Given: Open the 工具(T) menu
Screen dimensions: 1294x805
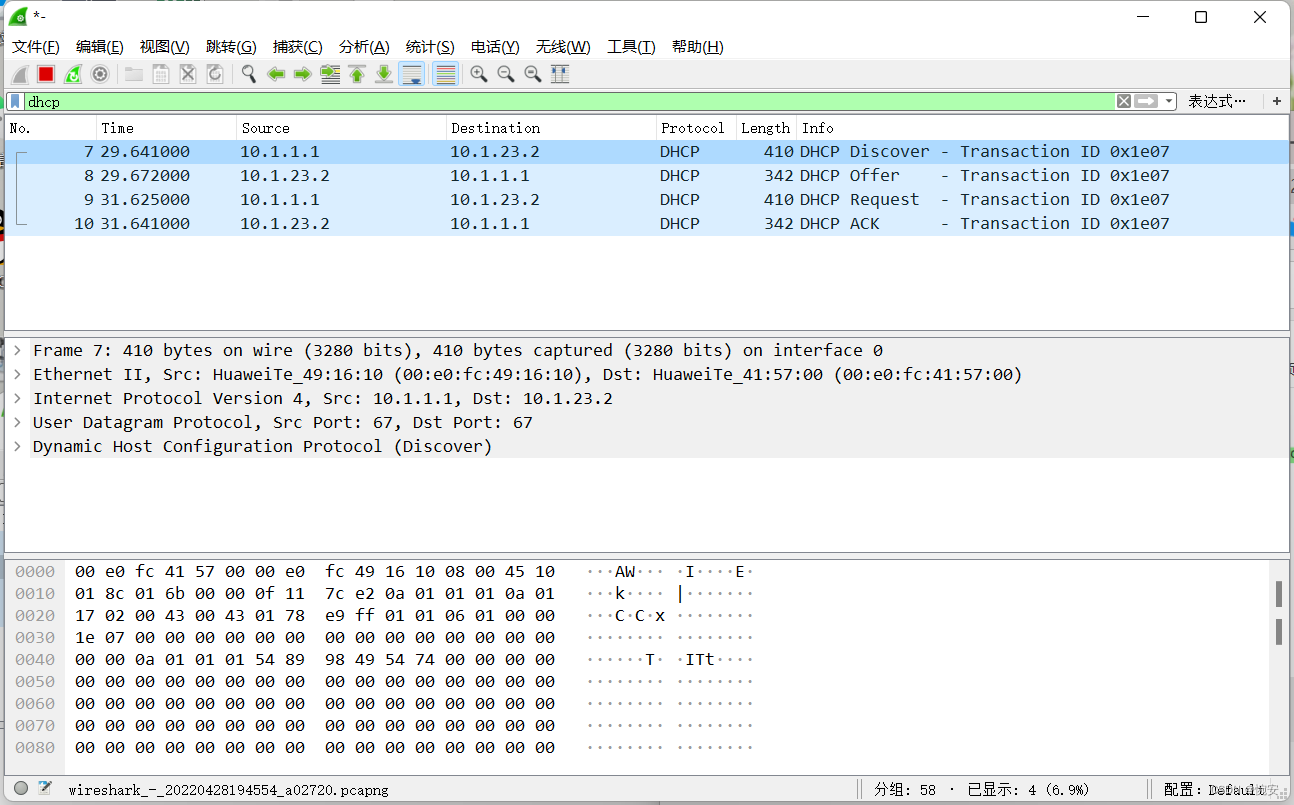Looking at the screenshot, I should (x=631, y=47).
